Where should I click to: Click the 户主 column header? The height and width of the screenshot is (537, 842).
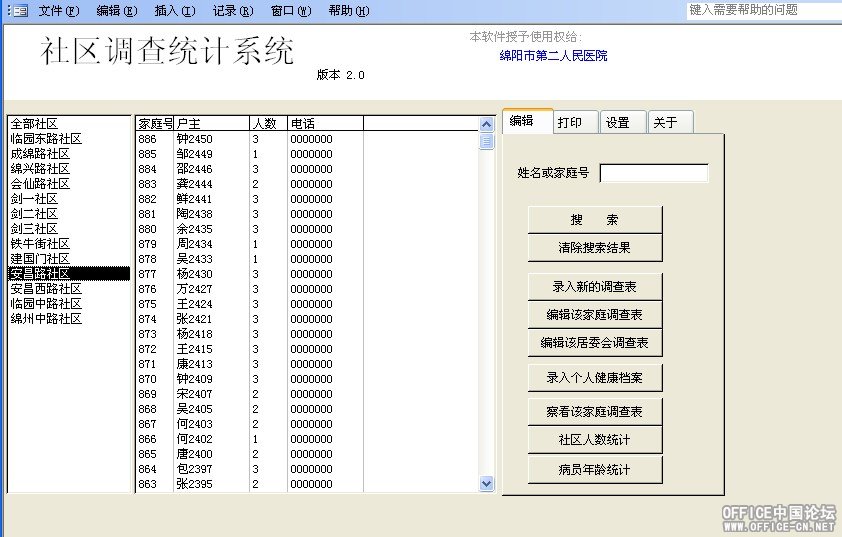(212, 124)
